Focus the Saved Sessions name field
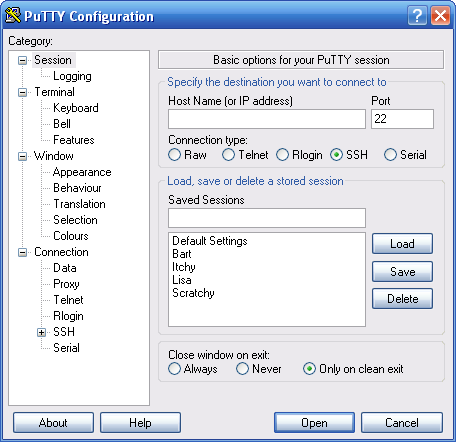The height and width of the screenshot is (442, 456). pos(267,218)
